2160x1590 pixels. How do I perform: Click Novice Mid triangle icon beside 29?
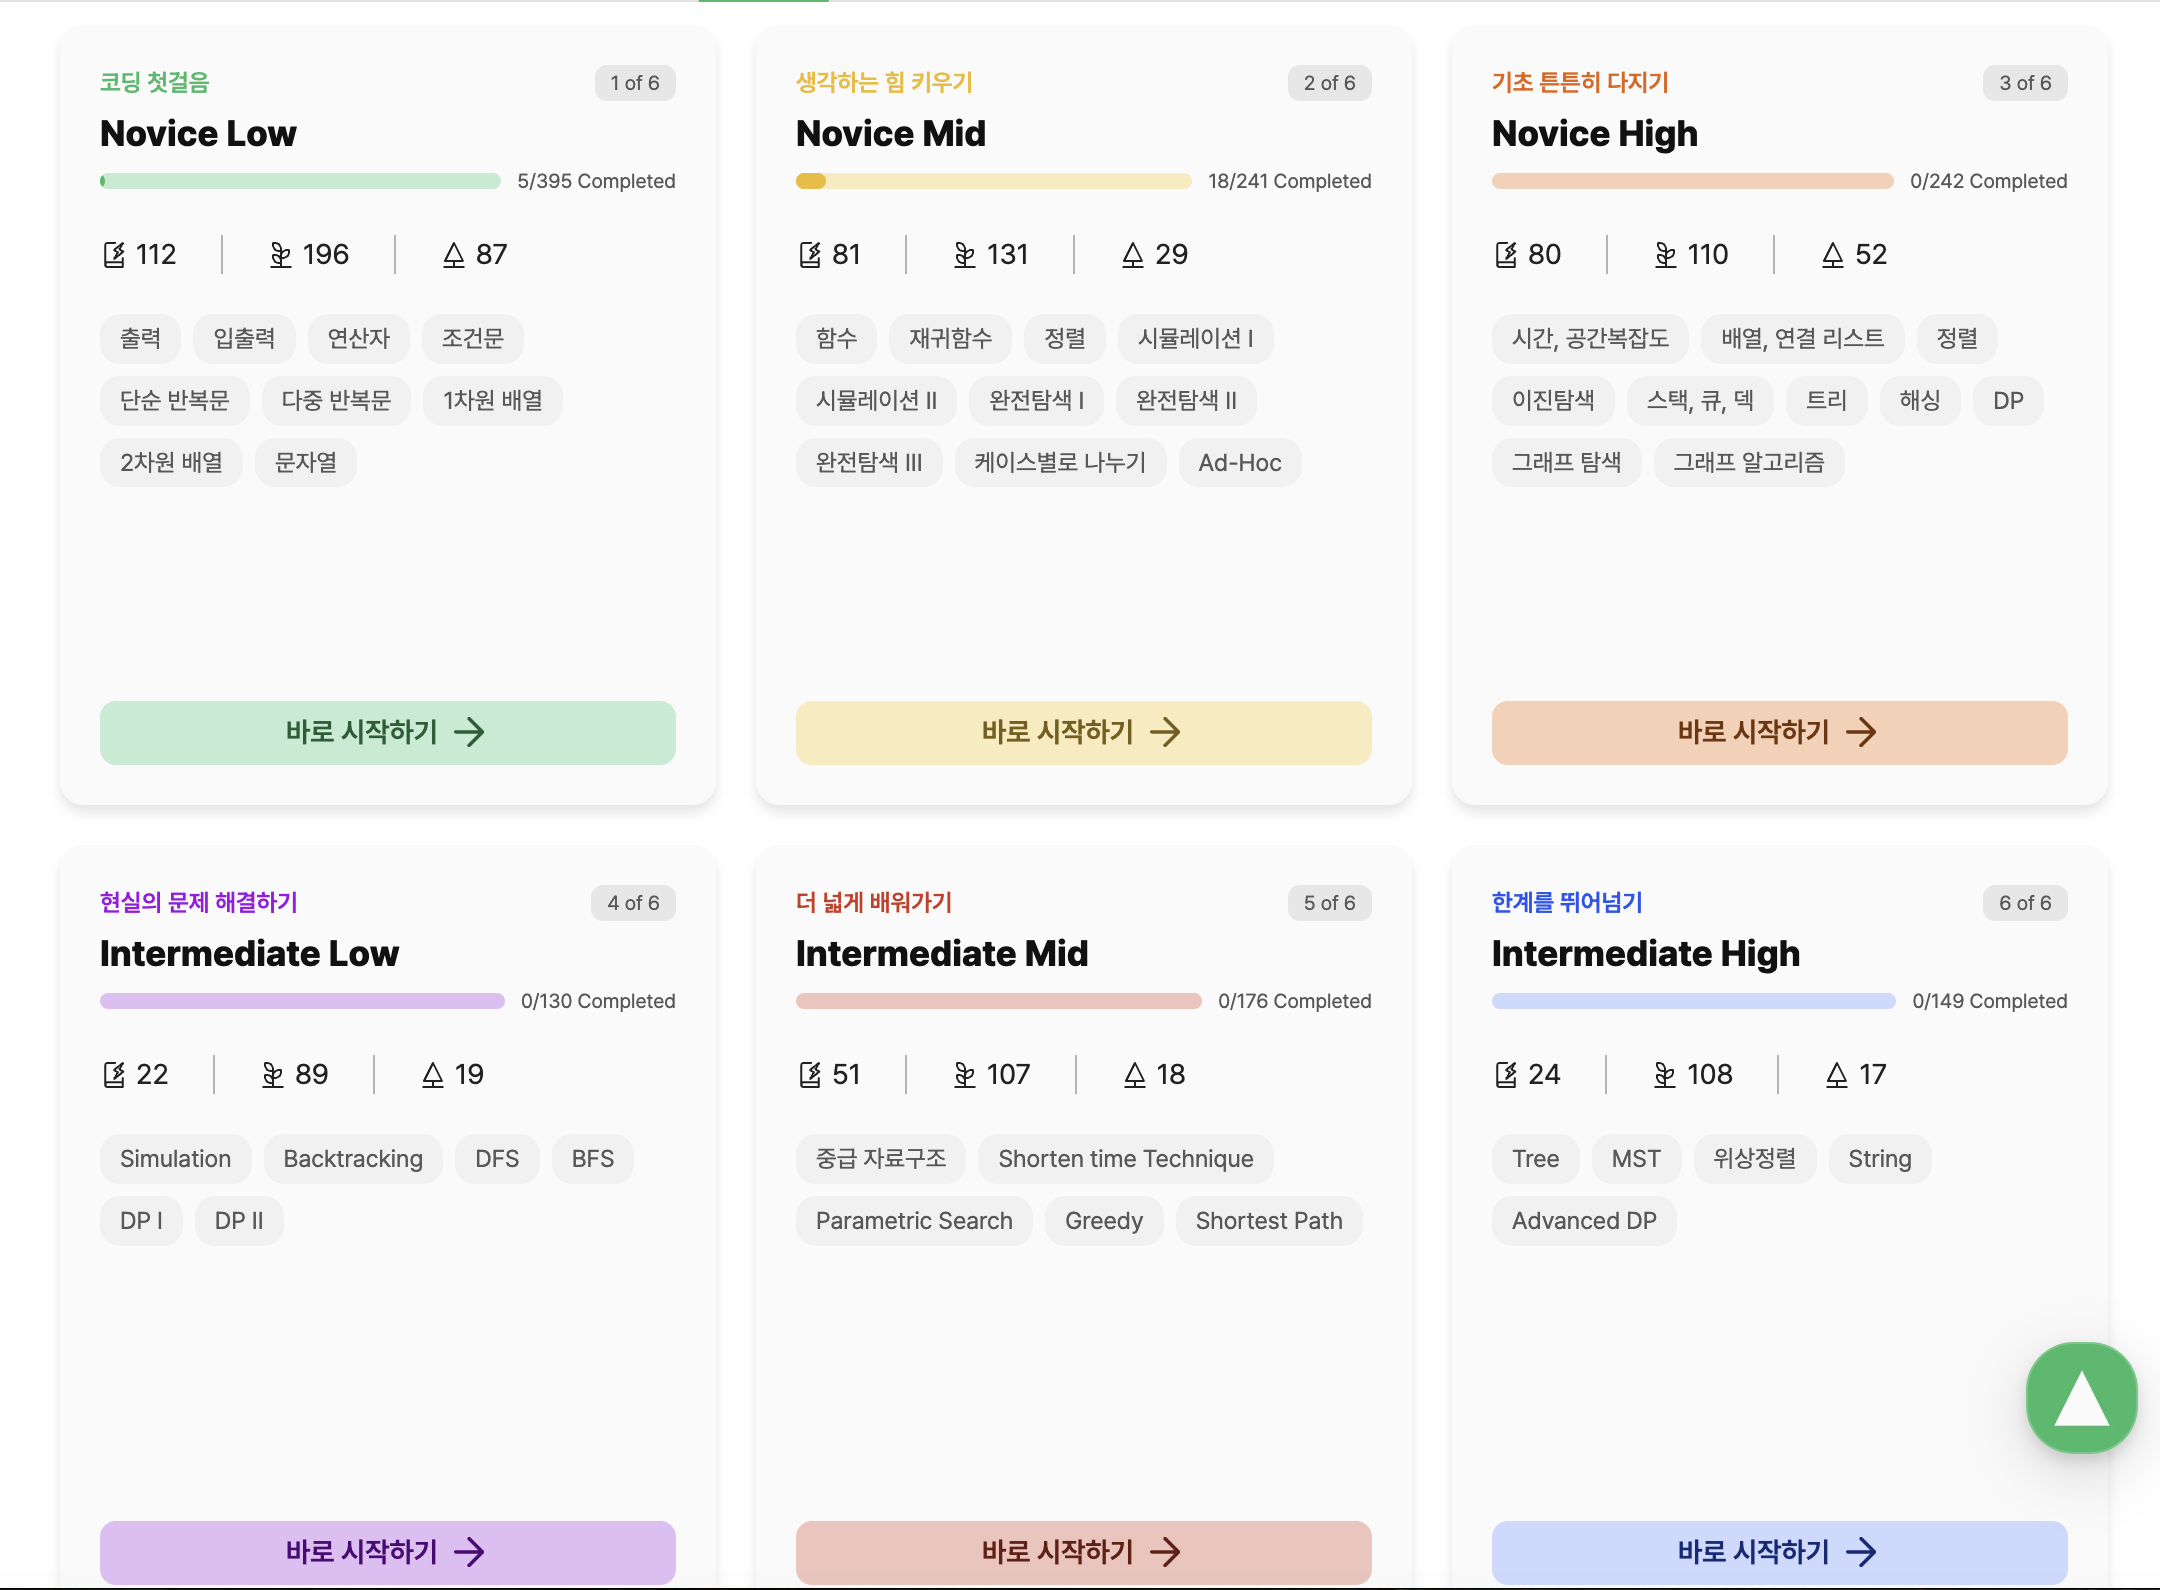(1132, 255)
